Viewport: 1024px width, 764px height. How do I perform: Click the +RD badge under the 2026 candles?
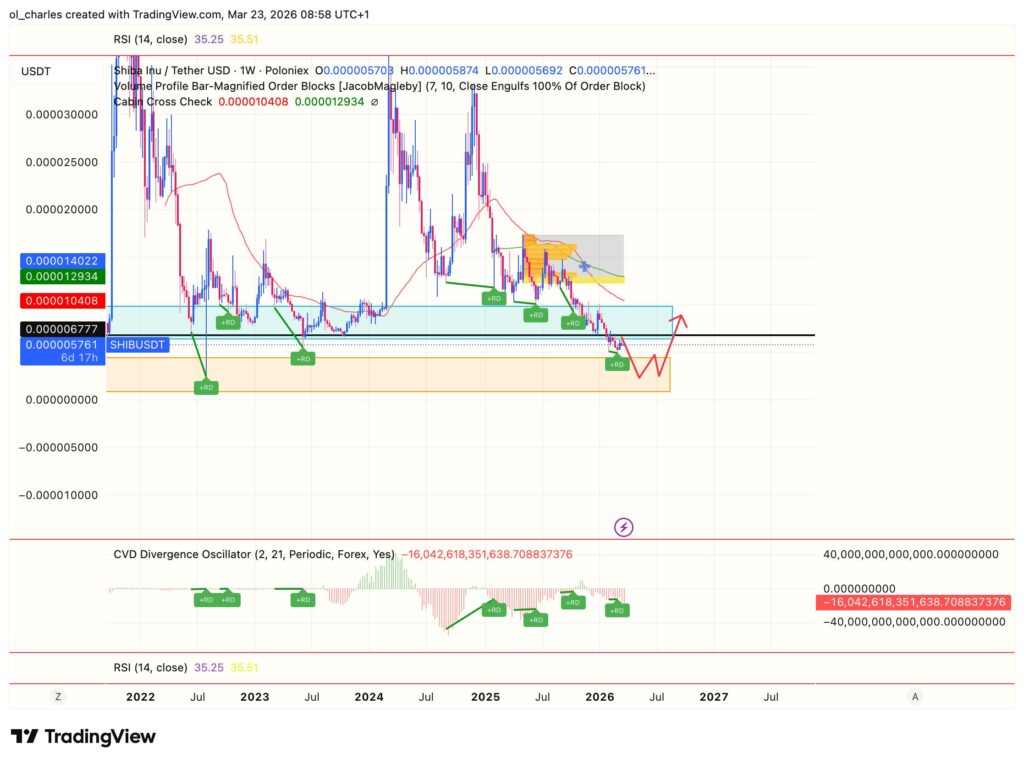[615, 364]
